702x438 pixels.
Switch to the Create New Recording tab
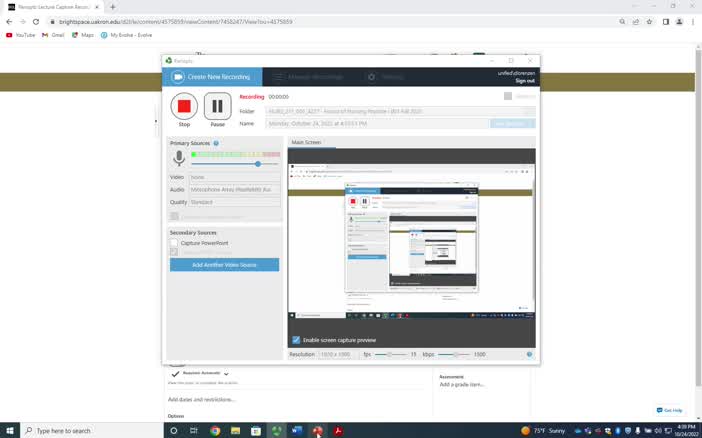tap(212, 77)
